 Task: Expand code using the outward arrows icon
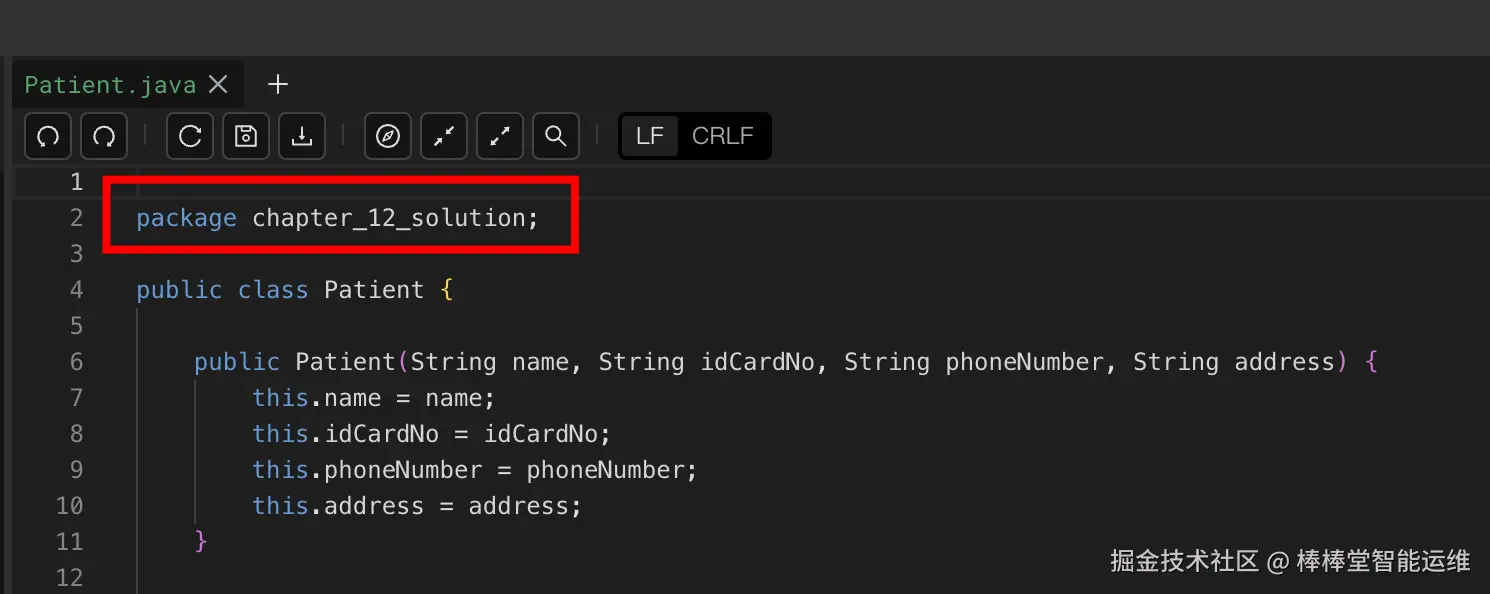500,136
